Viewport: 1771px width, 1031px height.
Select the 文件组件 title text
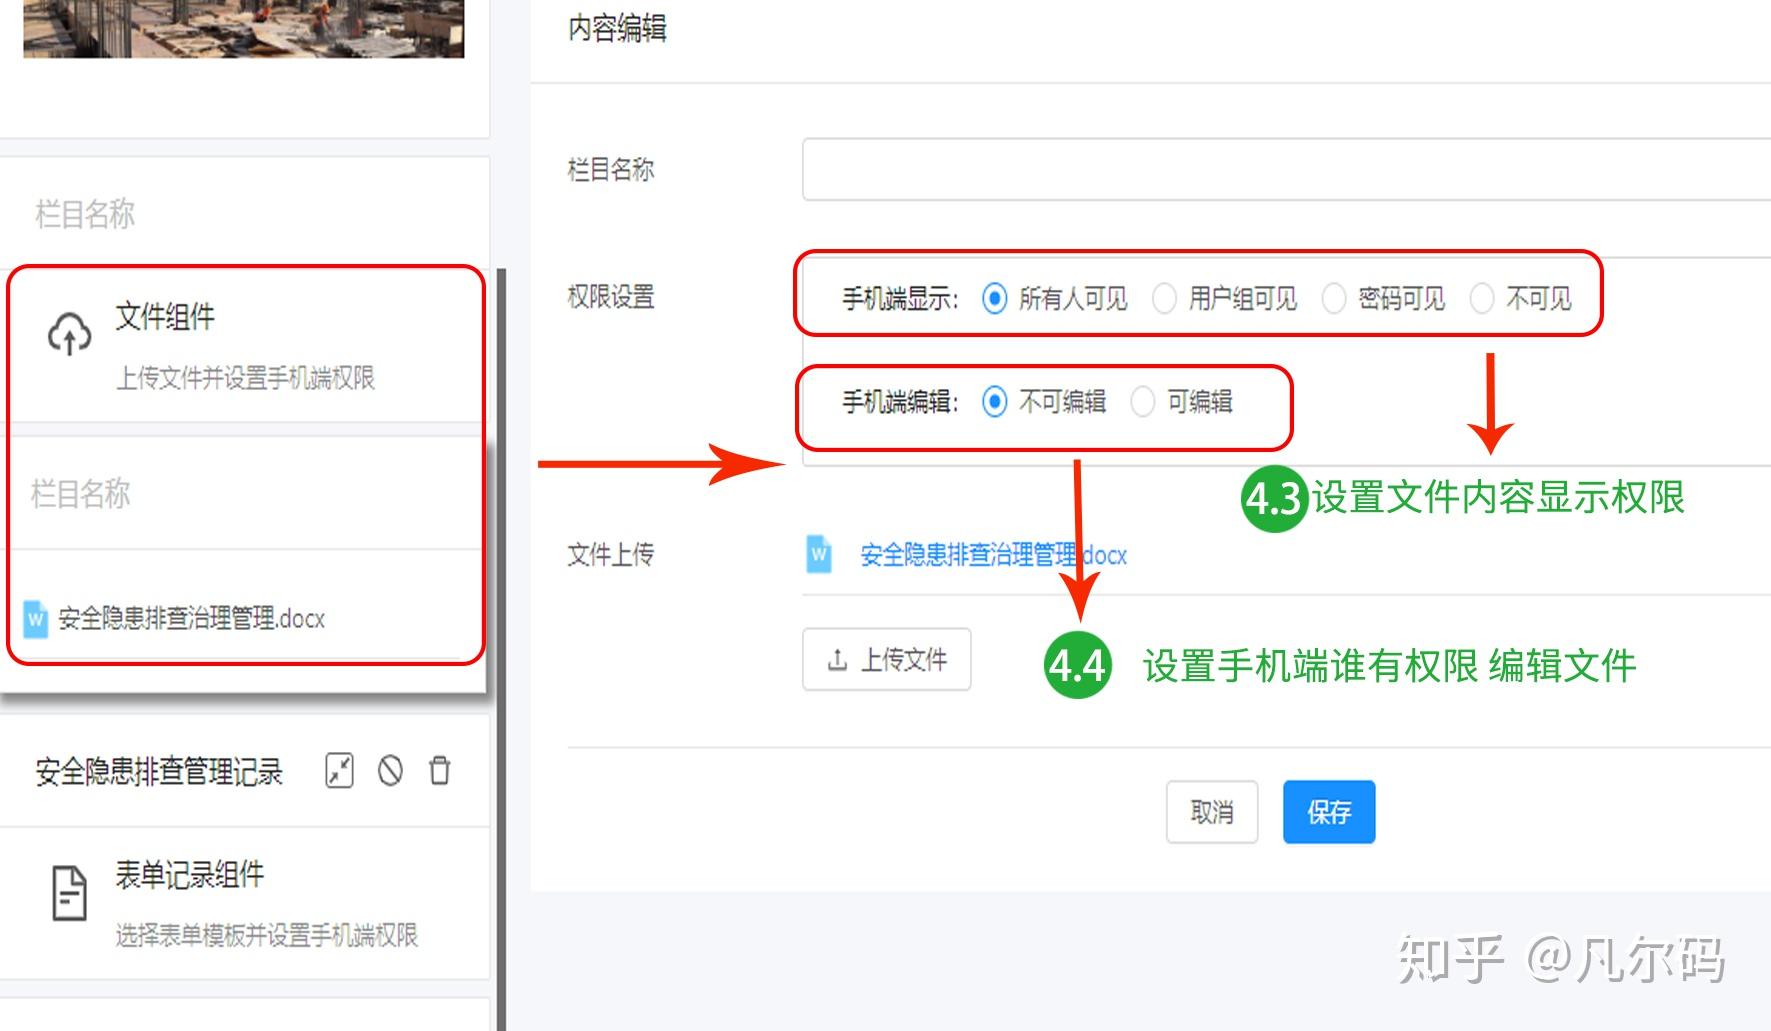tap(165, 317)
